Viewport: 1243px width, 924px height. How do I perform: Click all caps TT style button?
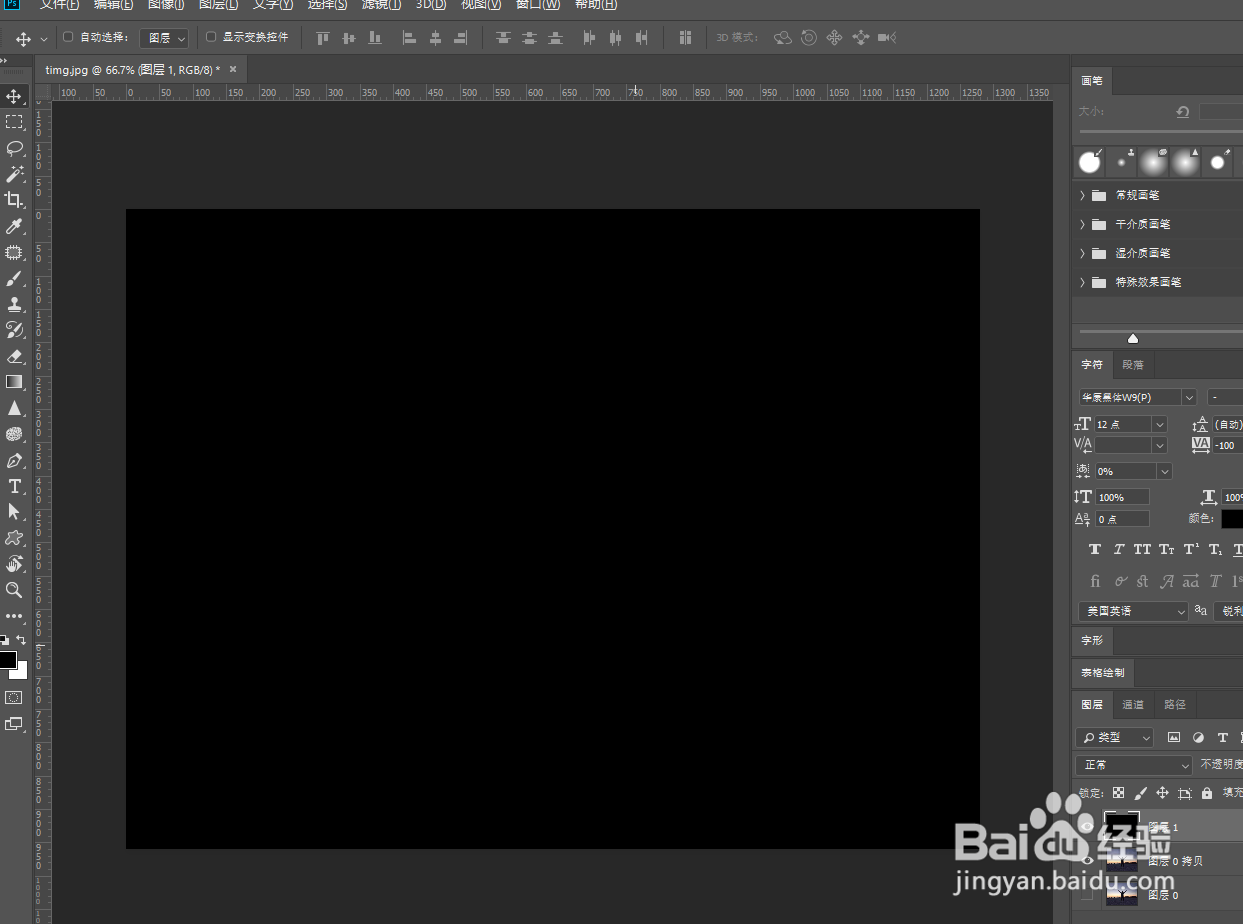(1142, 550)
